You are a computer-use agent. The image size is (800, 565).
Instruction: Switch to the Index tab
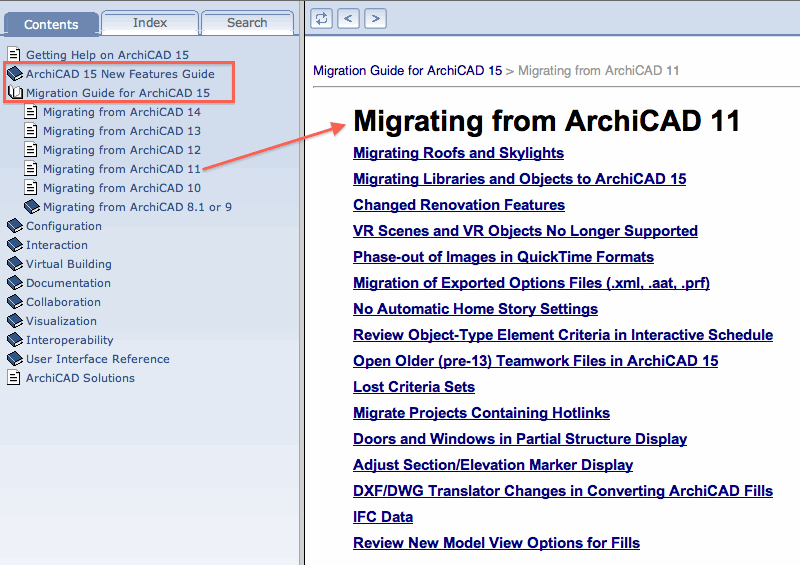click(x=149, y=23)
